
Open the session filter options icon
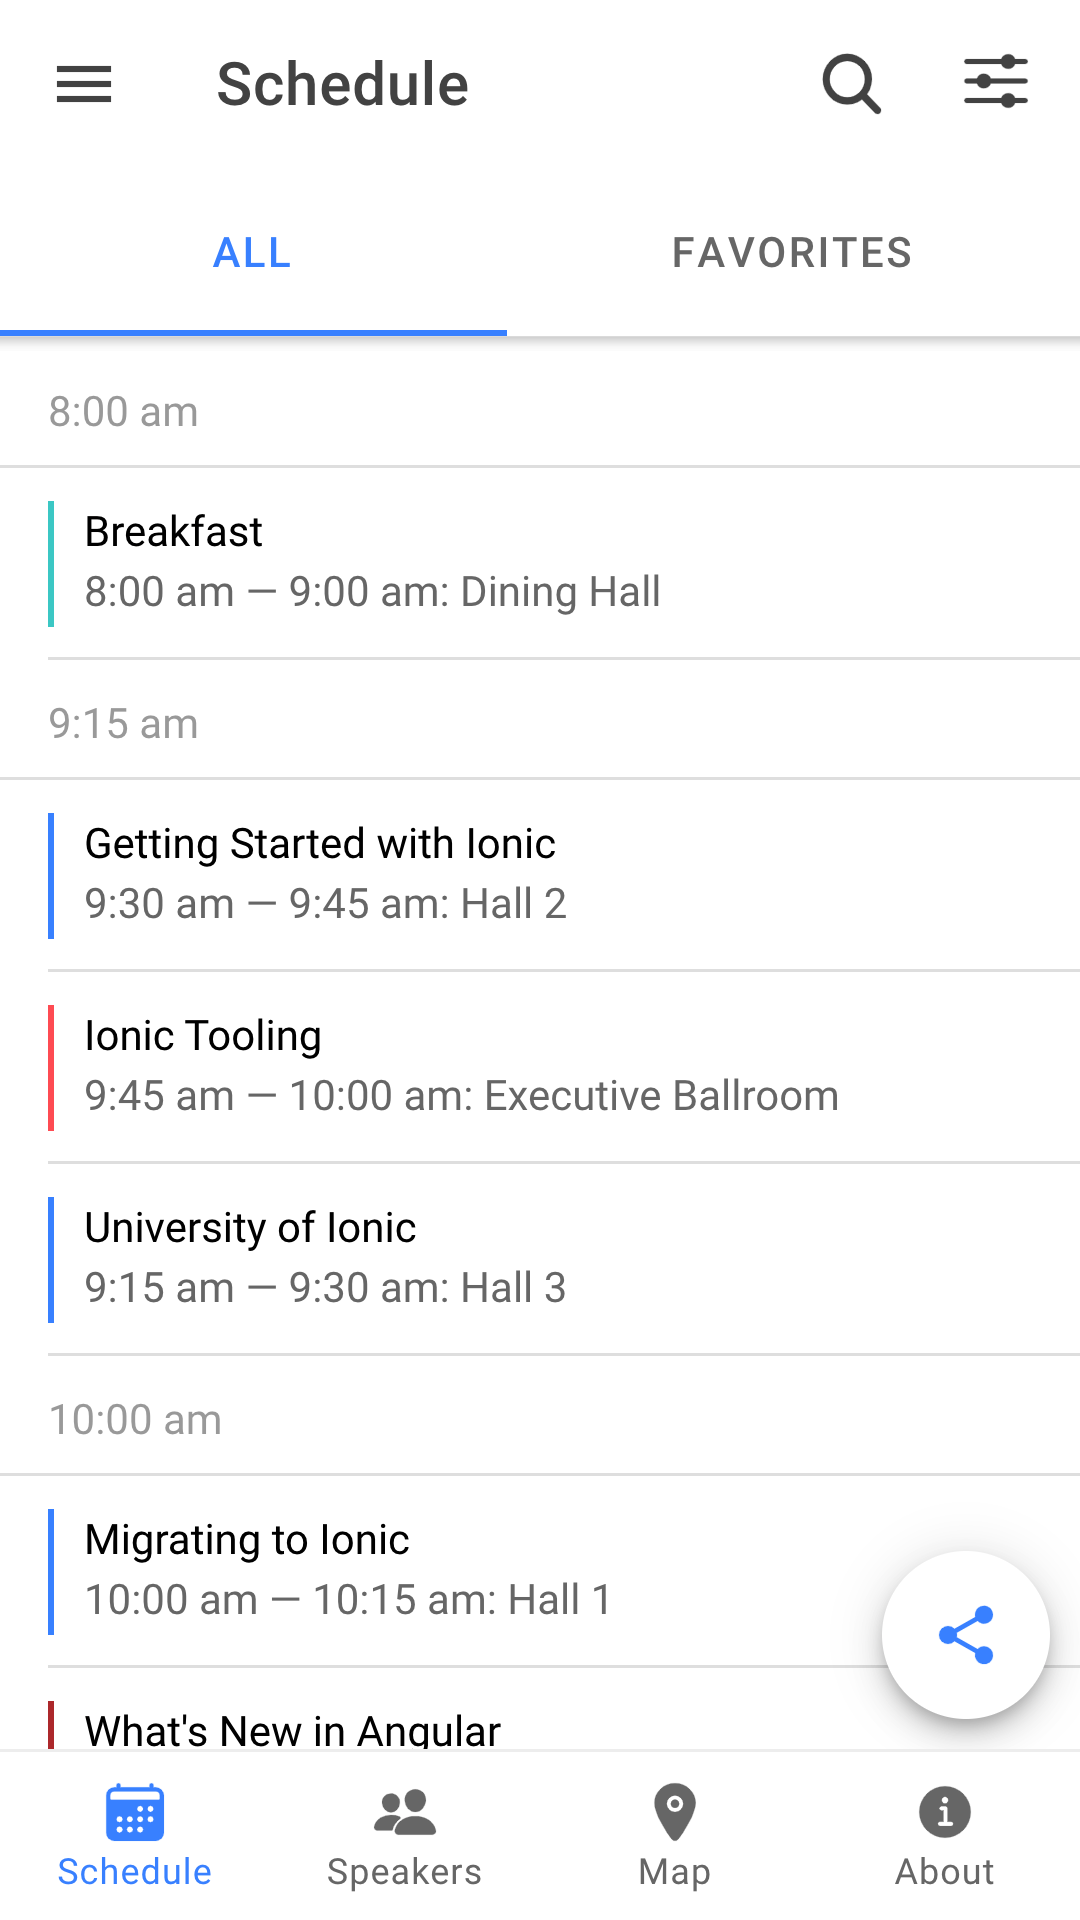tap(995, 82)
